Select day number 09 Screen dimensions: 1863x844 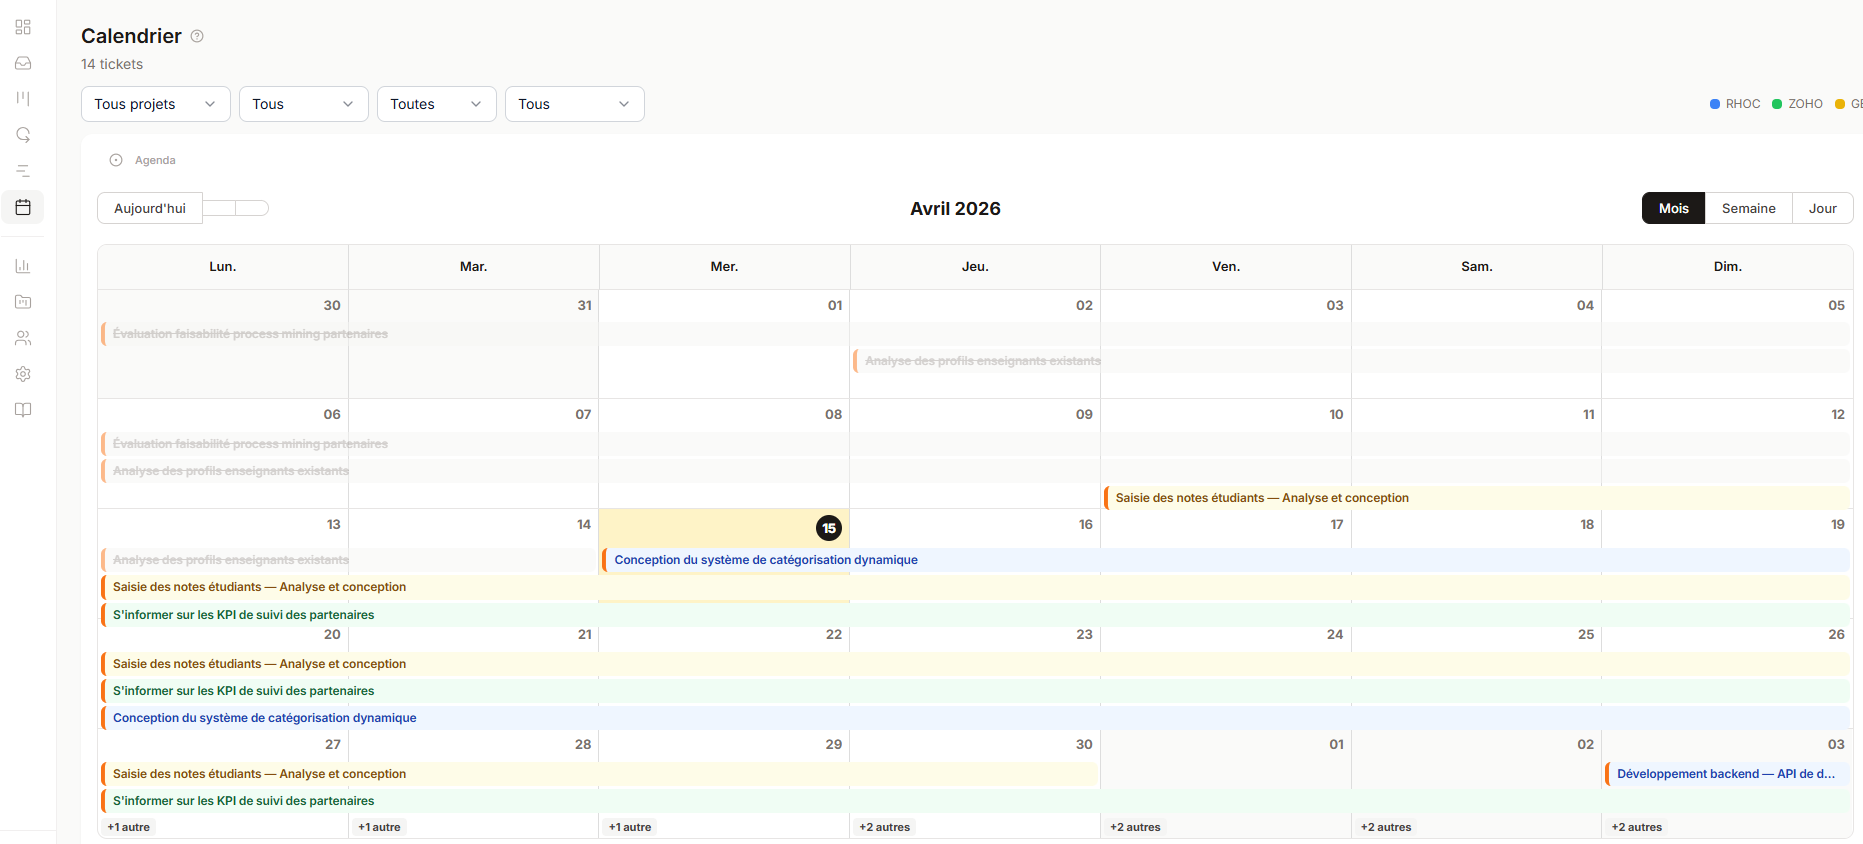[x=1084, y=414]
